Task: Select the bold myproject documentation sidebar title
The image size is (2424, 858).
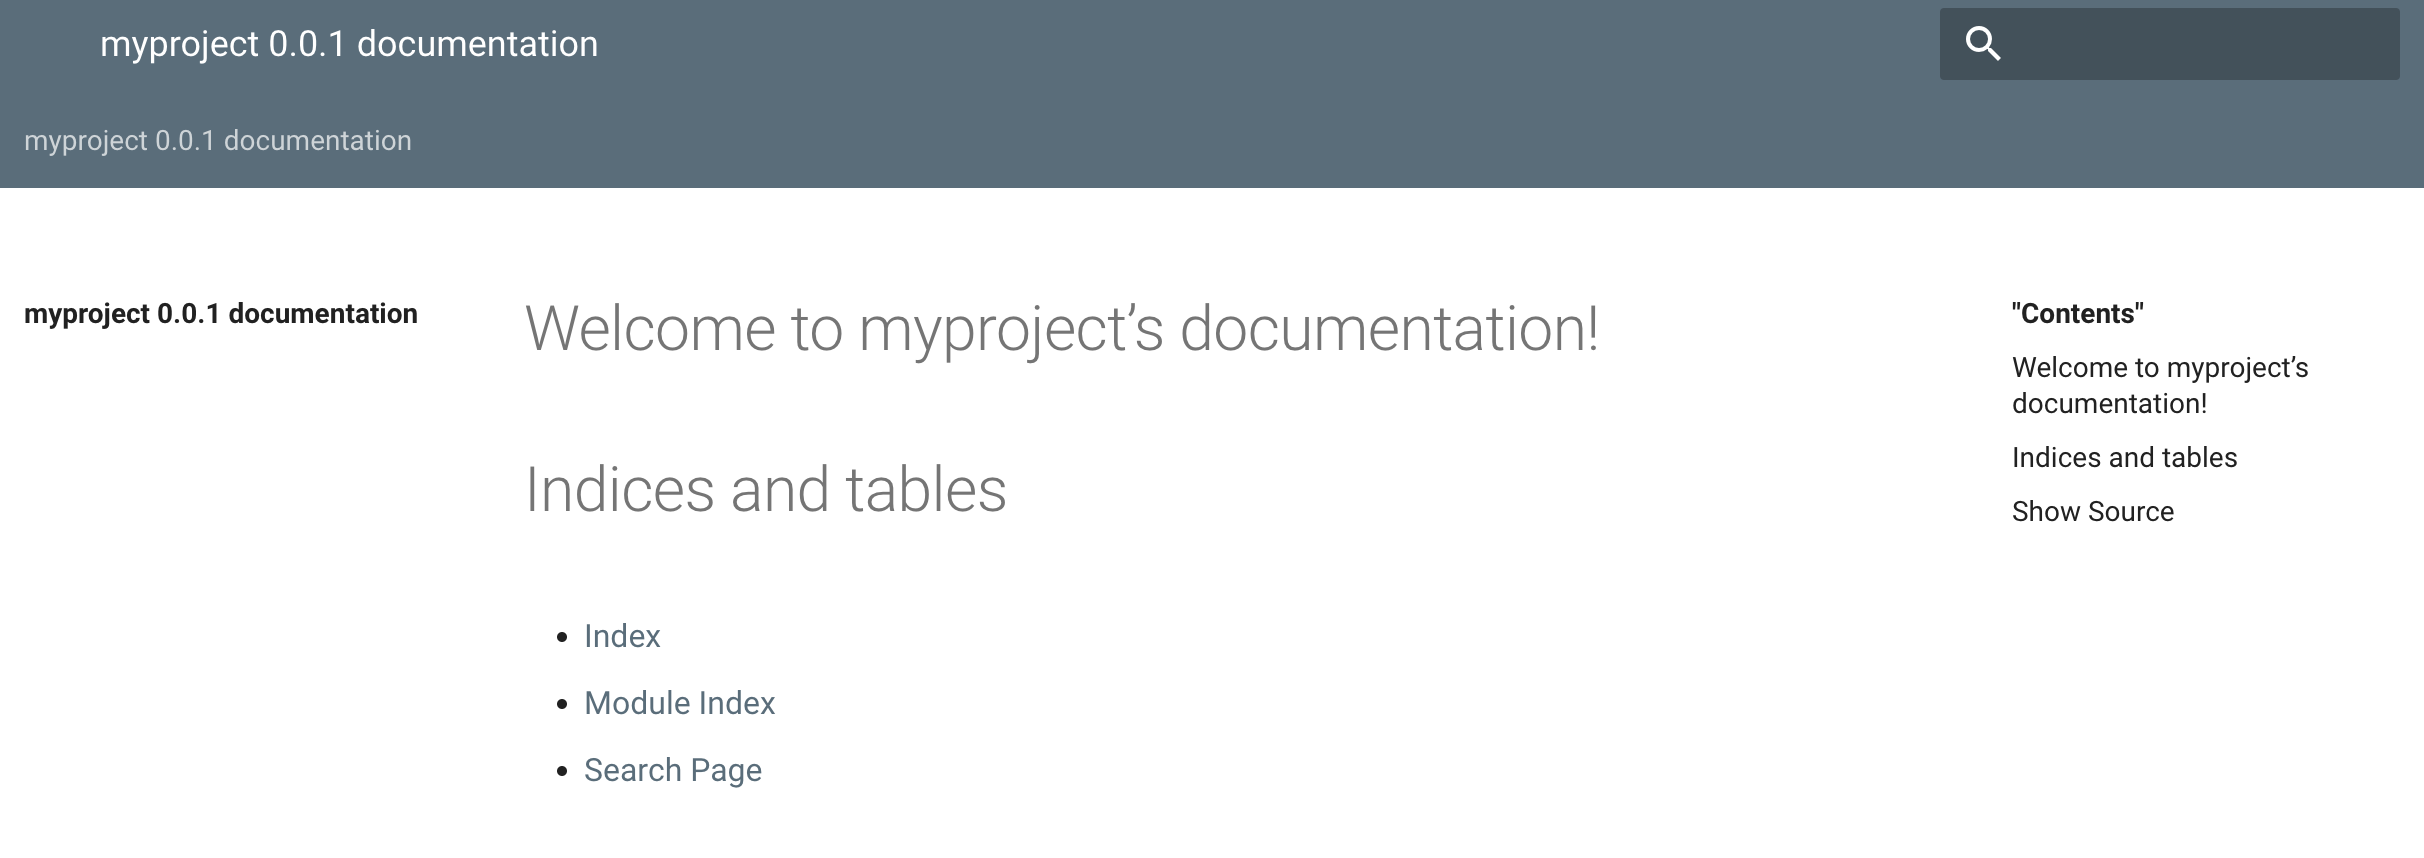Action: click(221, 314)
